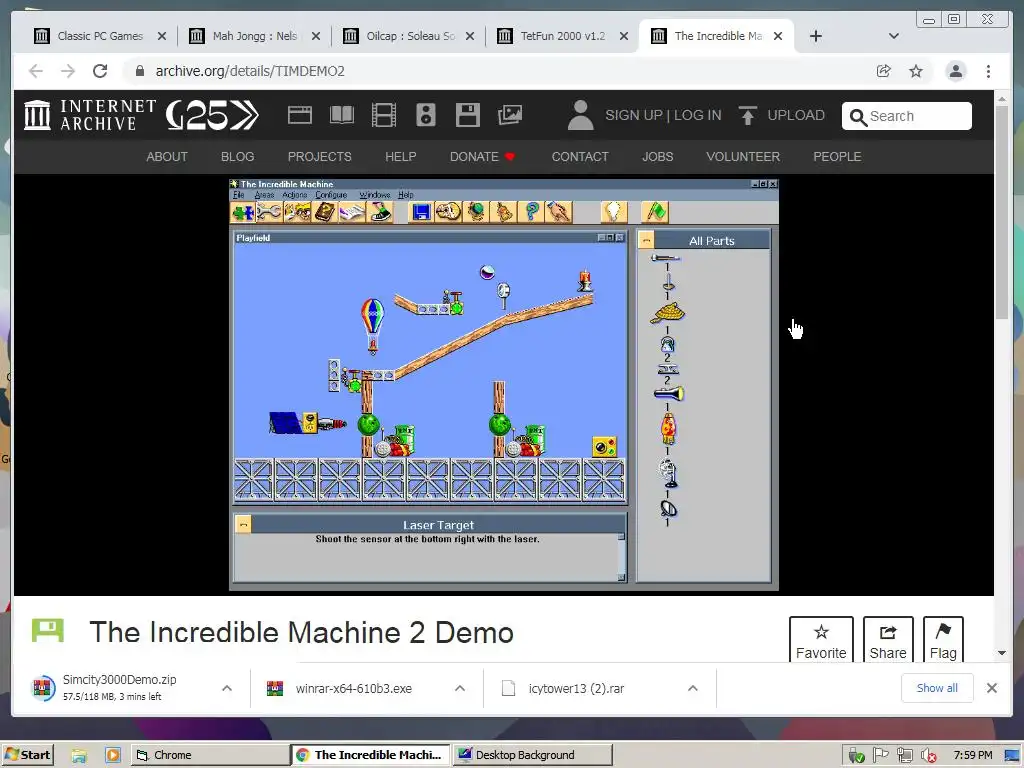Open the Internet Archive audio speaker icon

[x=426, y=115]
